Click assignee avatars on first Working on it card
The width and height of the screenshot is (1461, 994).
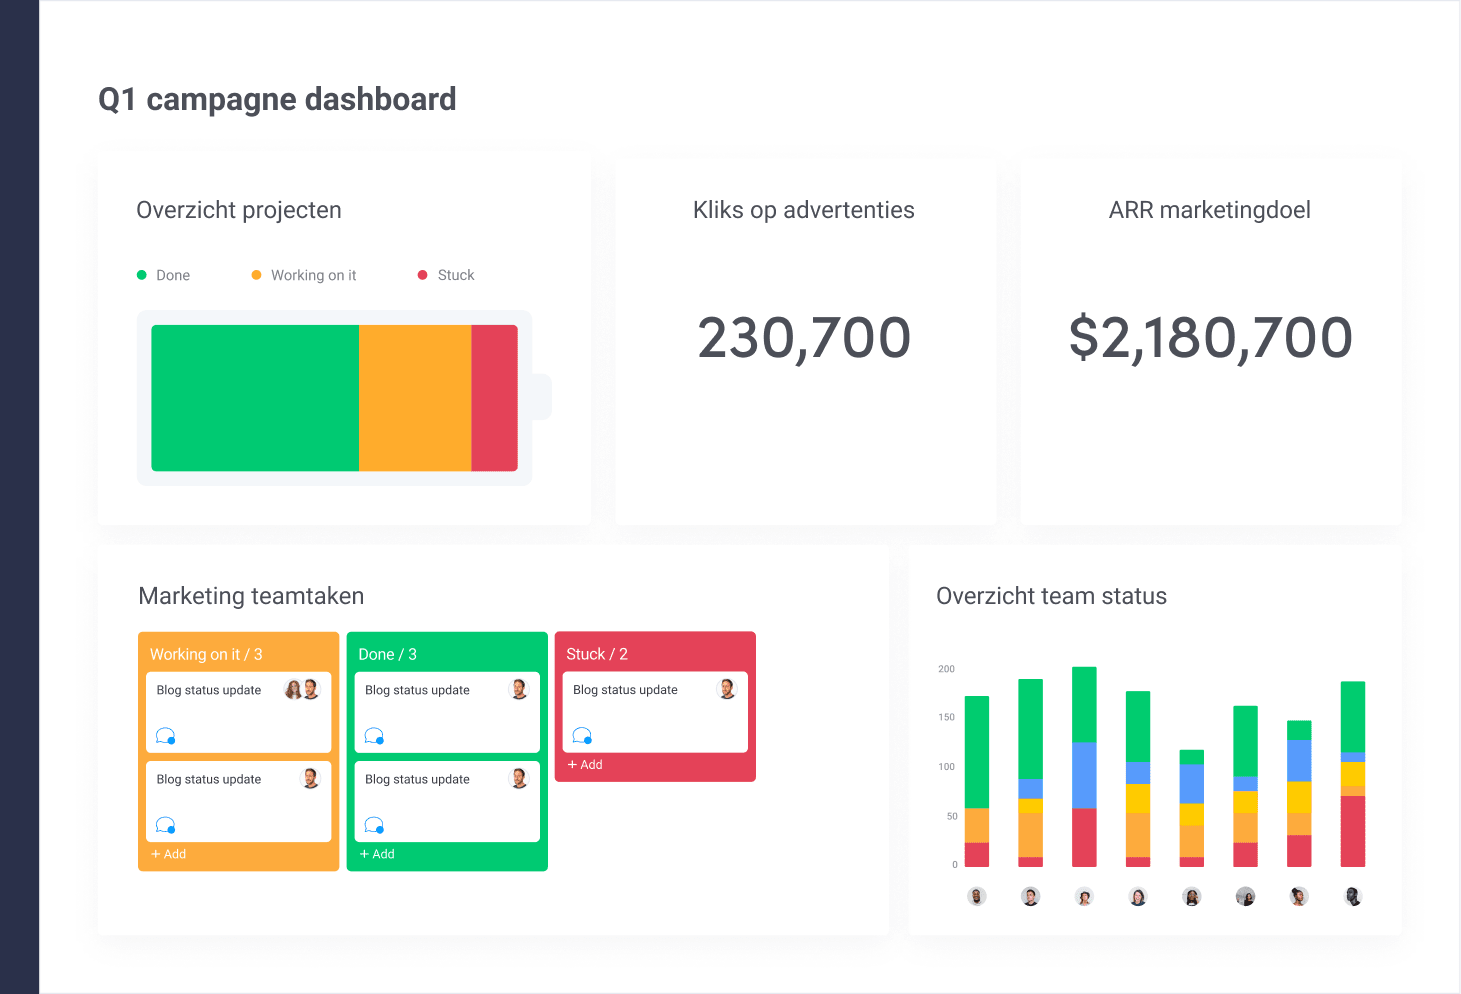coord(302,689)
